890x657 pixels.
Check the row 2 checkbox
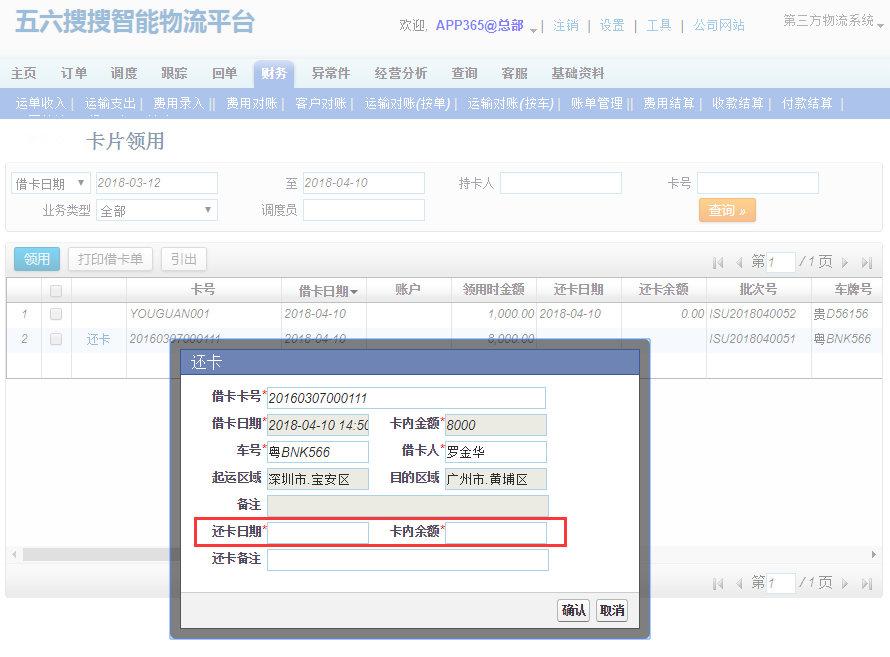pyautogui.click(x=56, y=339)
